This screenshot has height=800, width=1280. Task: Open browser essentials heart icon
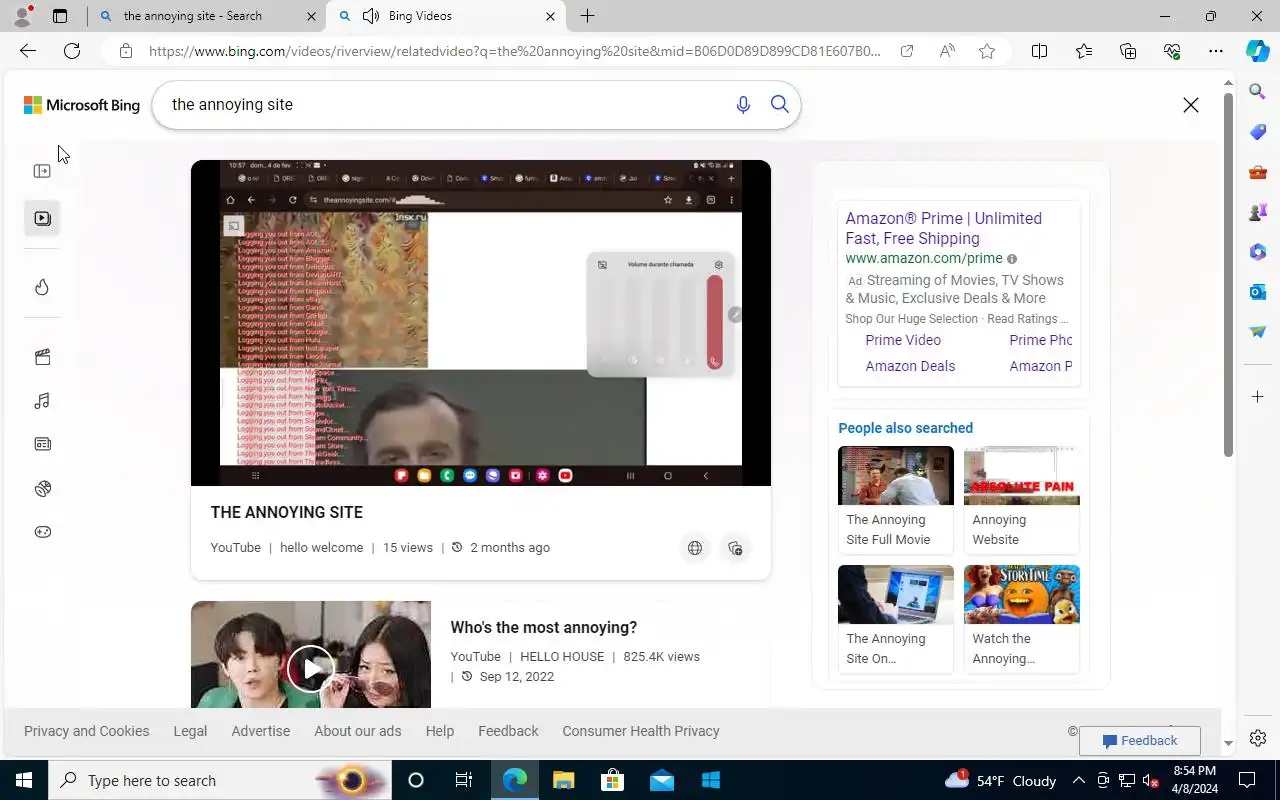1172,51
